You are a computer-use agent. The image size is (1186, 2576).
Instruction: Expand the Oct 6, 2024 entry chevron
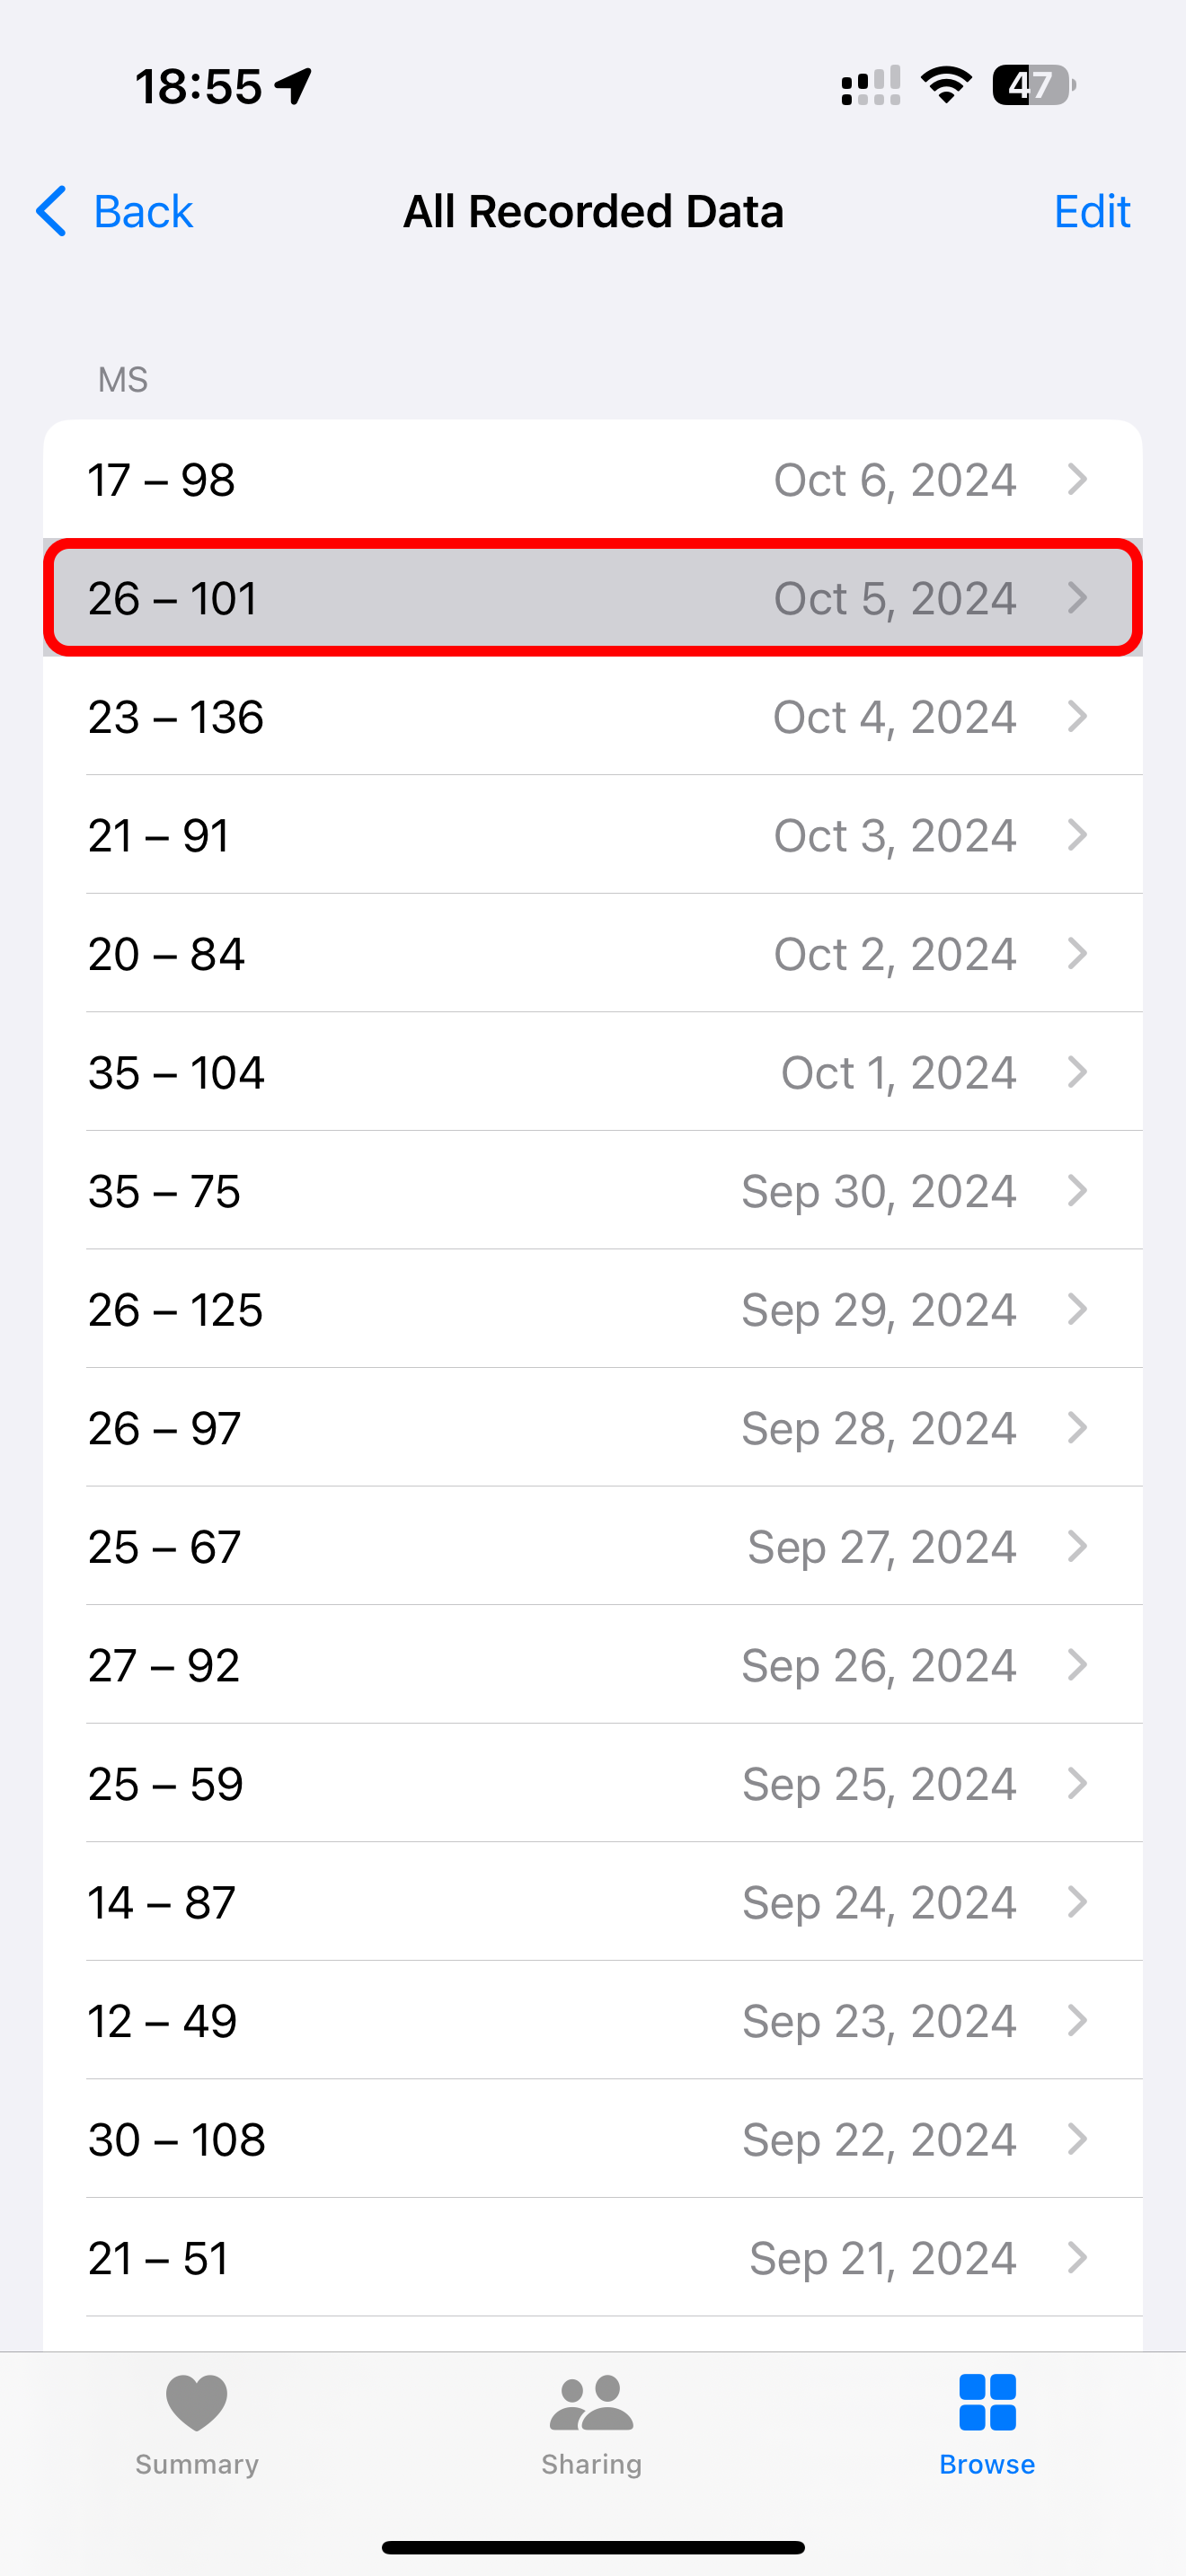[1077, 480]
